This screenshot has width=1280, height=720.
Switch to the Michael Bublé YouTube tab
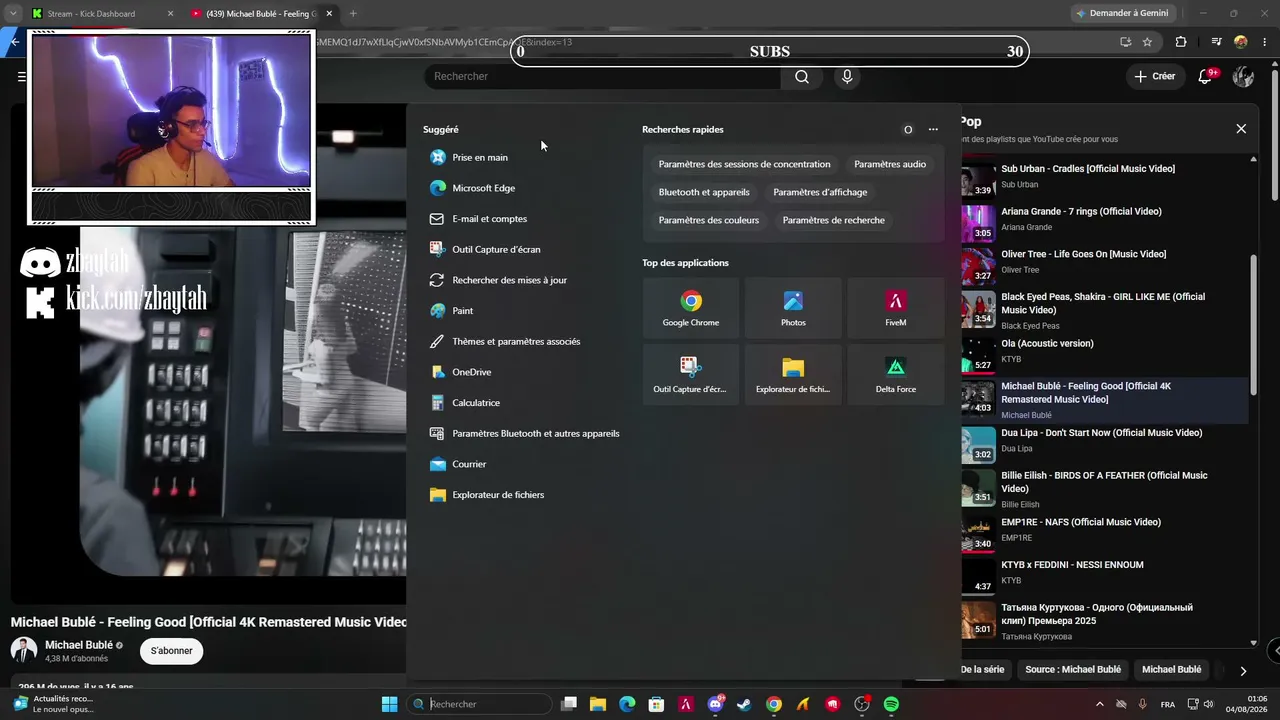point(262,14)
